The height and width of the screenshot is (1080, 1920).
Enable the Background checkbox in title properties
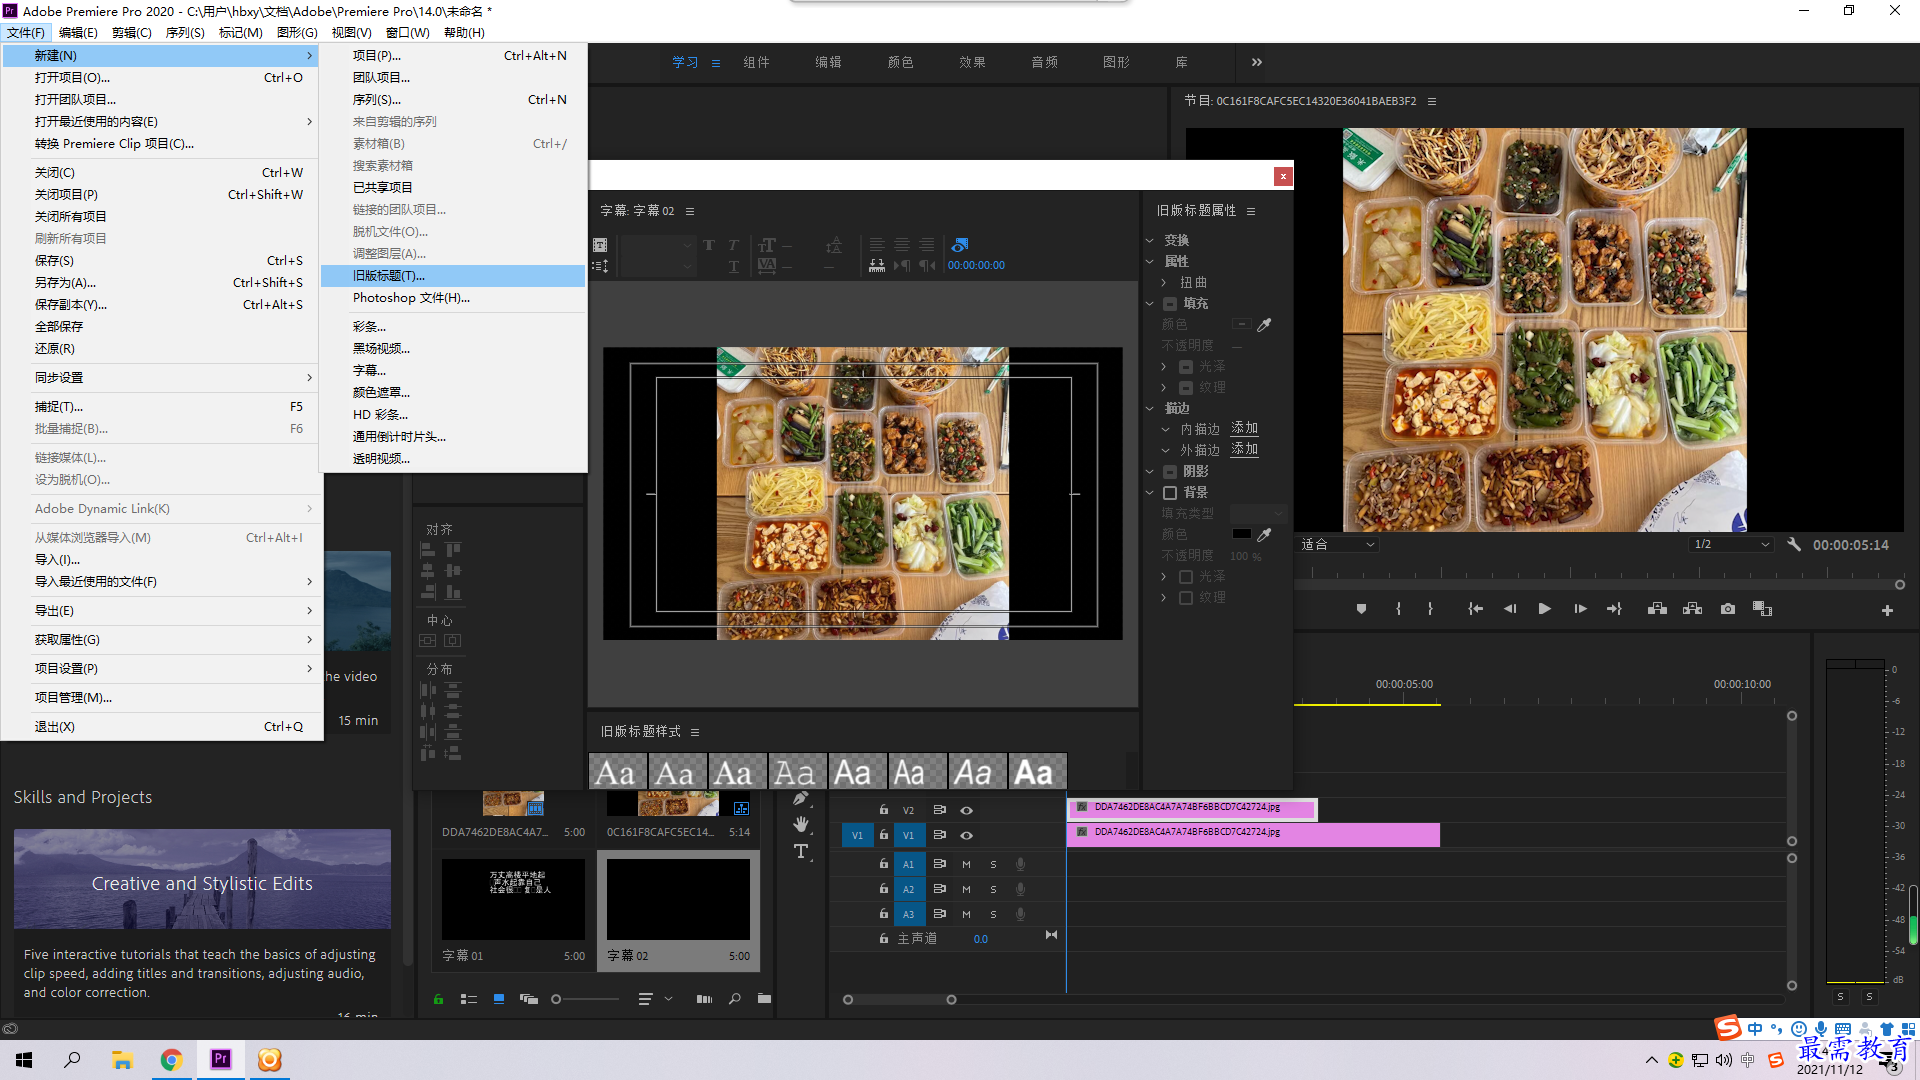coord(1170,493)
